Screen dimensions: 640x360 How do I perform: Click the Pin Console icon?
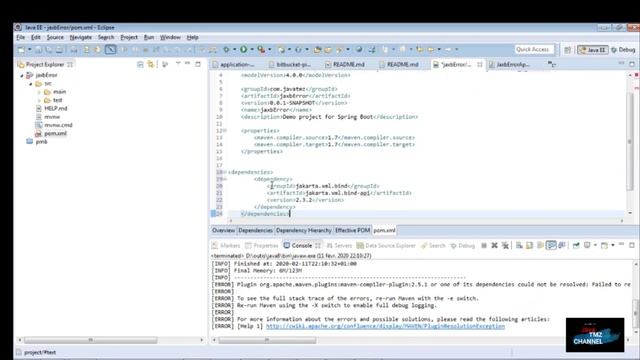pos(576,245)
